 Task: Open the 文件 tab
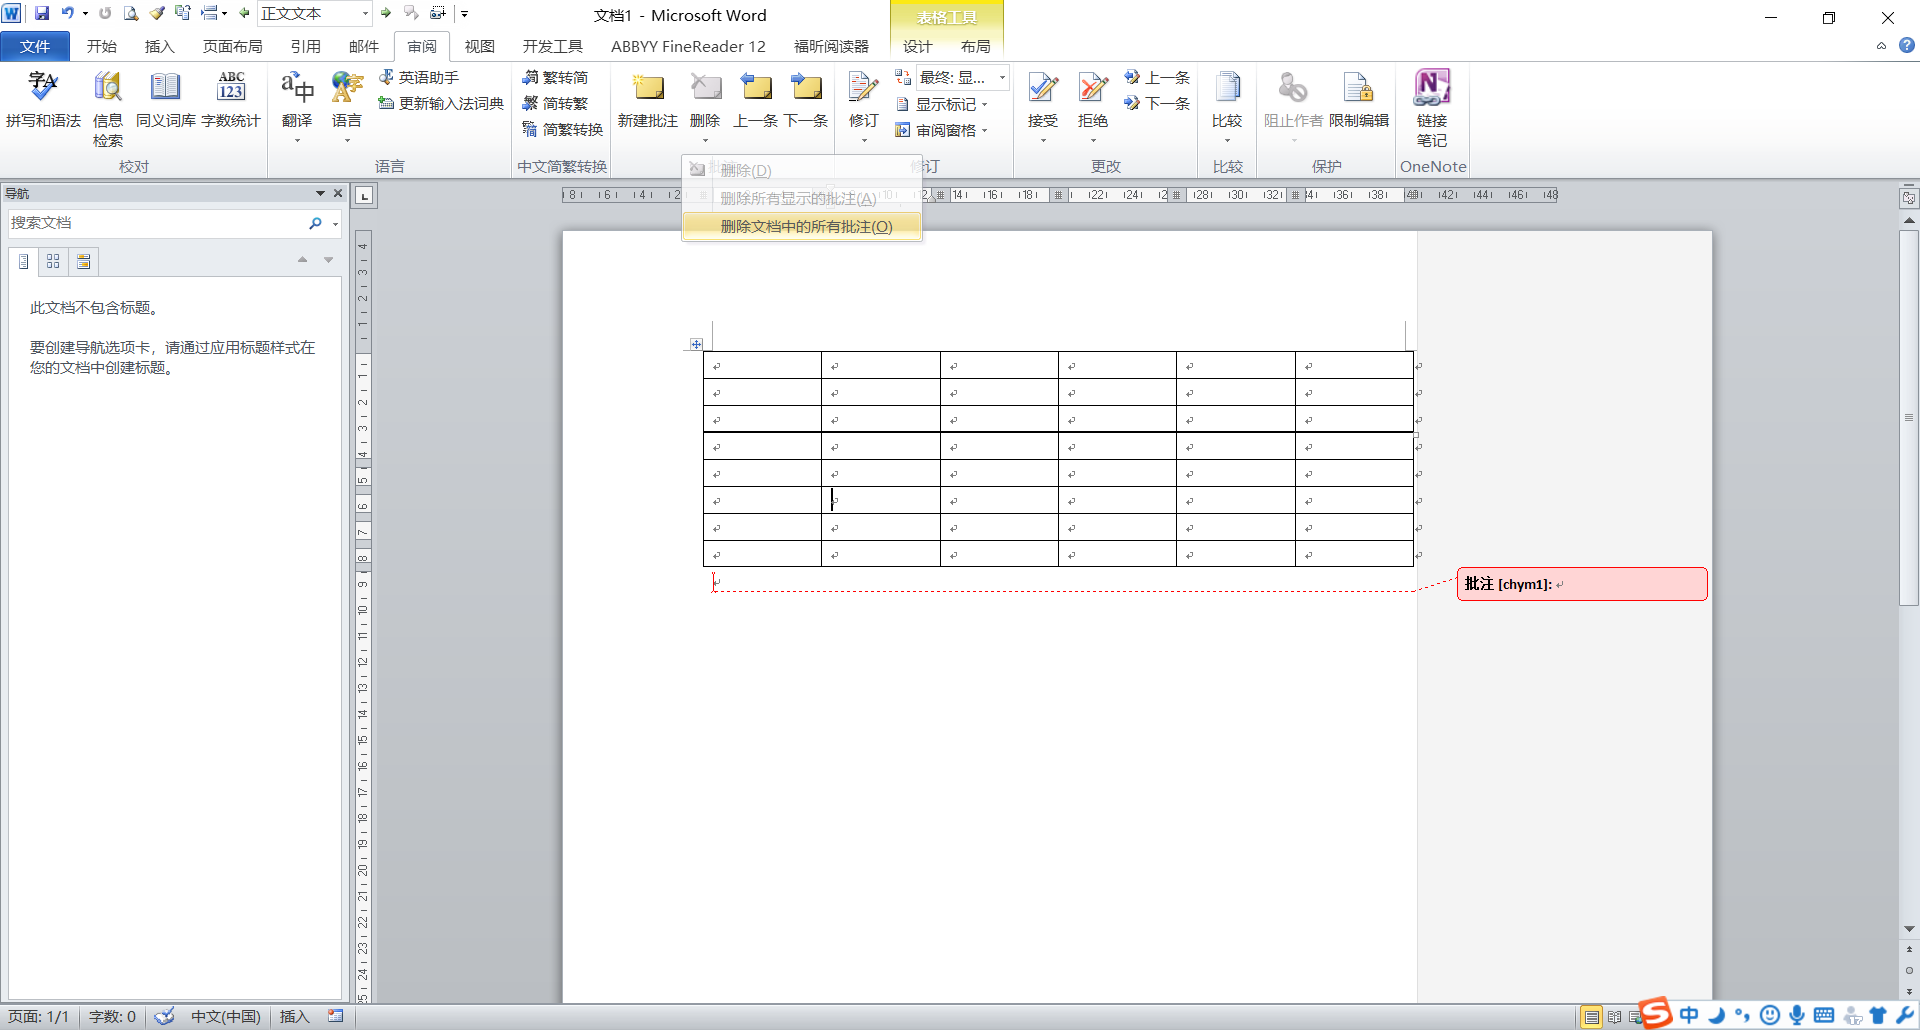point(35,46)
